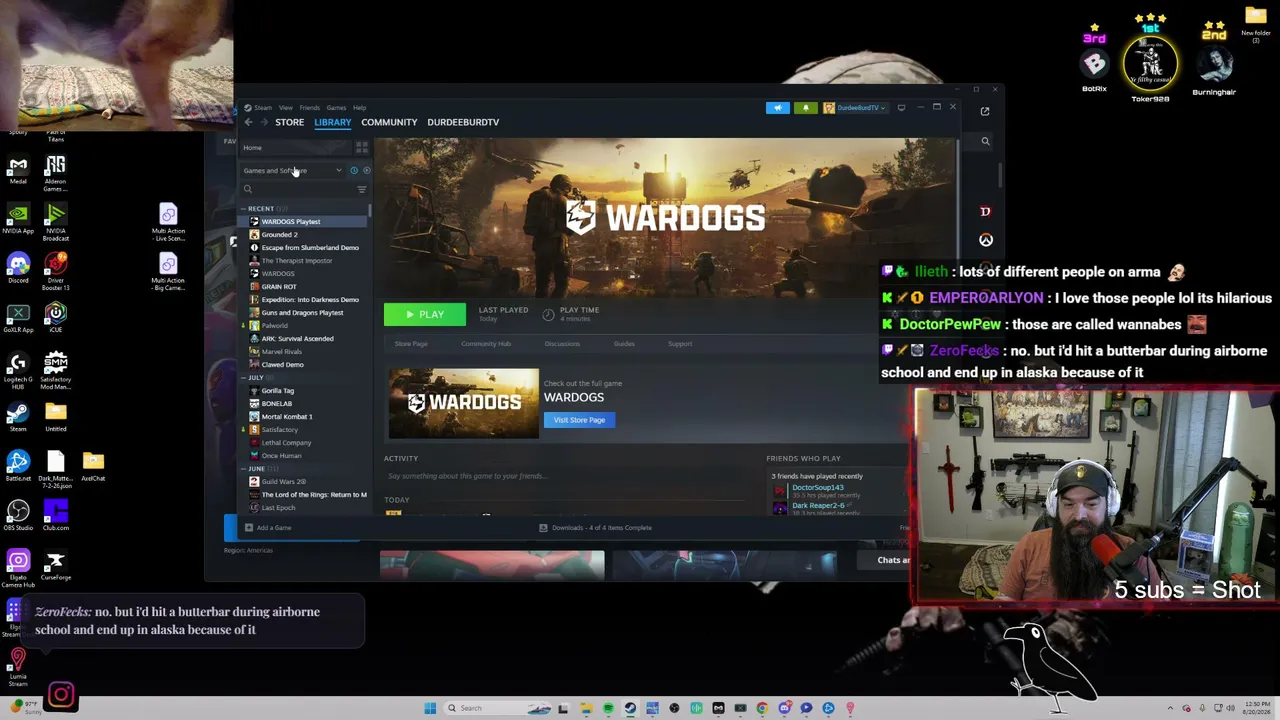Open the STORE tab
This screenshot has height=720, width=1280.
[x=289, y=122]
